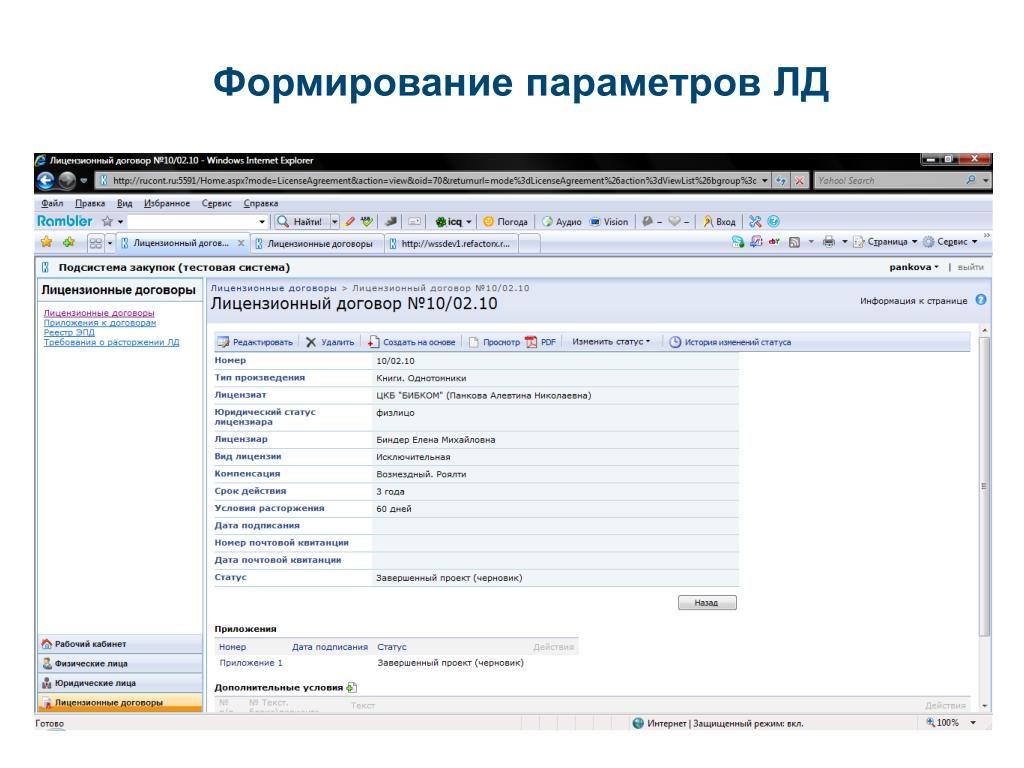This screenshot has width=1024, height=768.
Task: Open the Редактировать edit icon
Action: (223, 342)
